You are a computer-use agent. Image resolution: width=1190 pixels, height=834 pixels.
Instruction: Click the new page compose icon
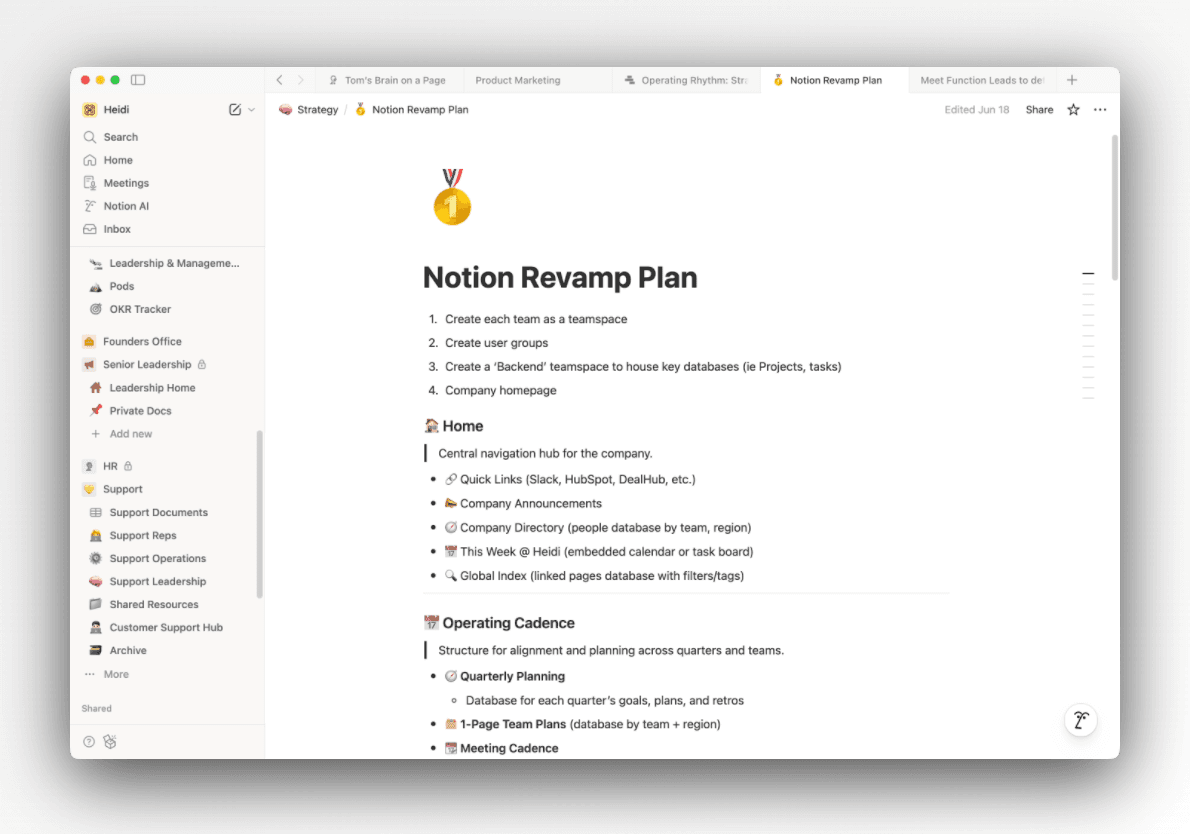click(233, 109)
